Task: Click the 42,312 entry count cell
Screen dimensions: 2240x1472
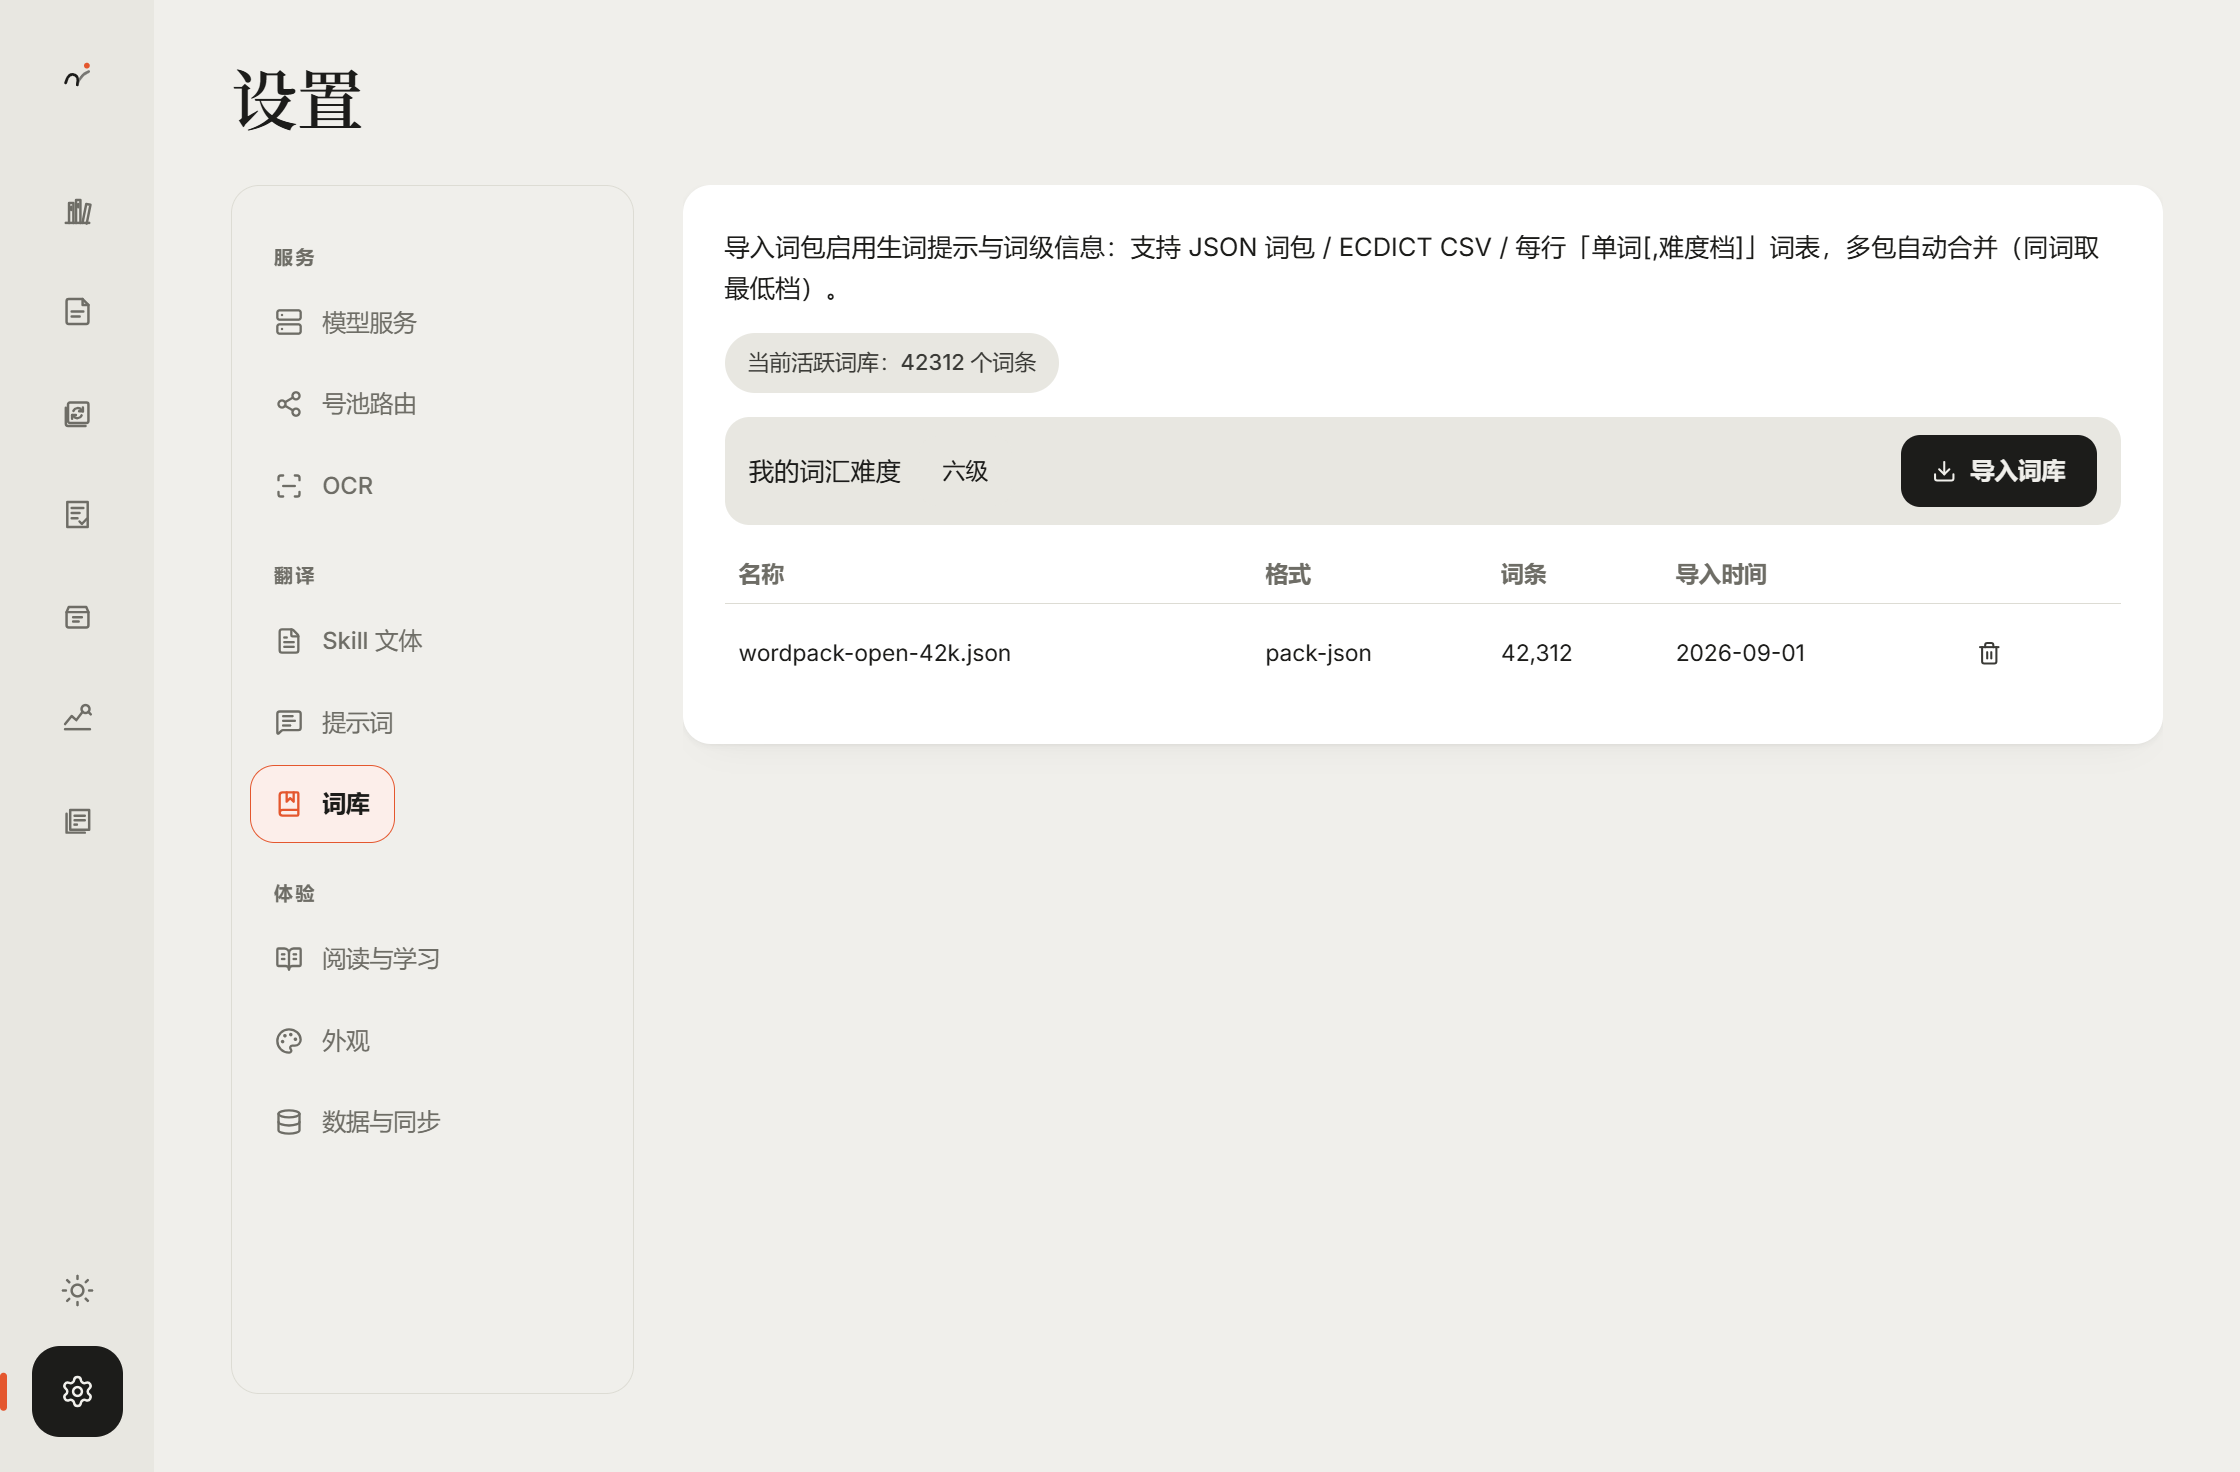Action: [x=1536, y=653]
